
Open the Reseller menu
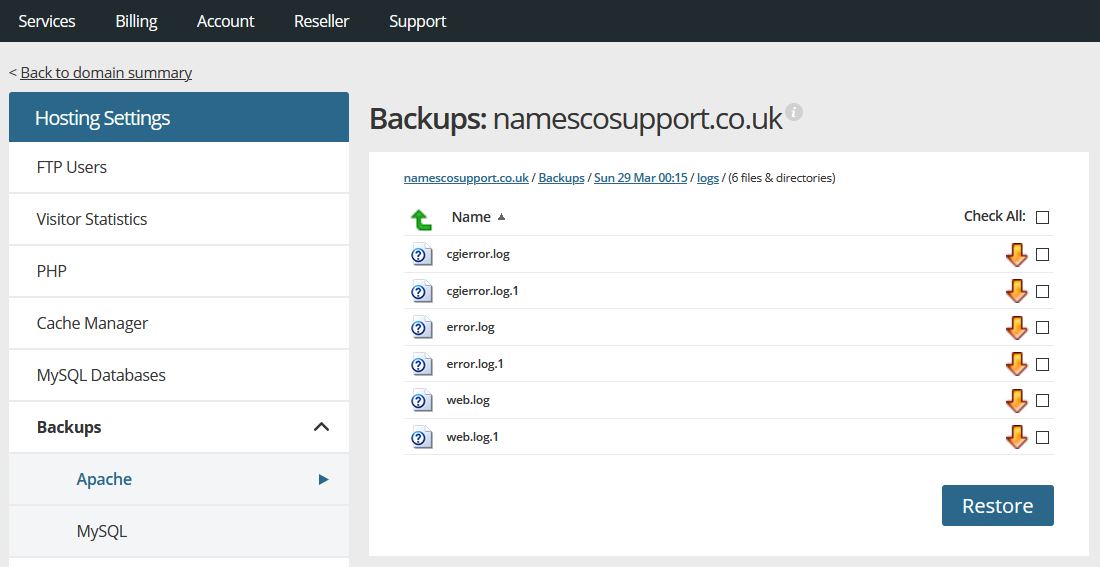pos(321,21)
